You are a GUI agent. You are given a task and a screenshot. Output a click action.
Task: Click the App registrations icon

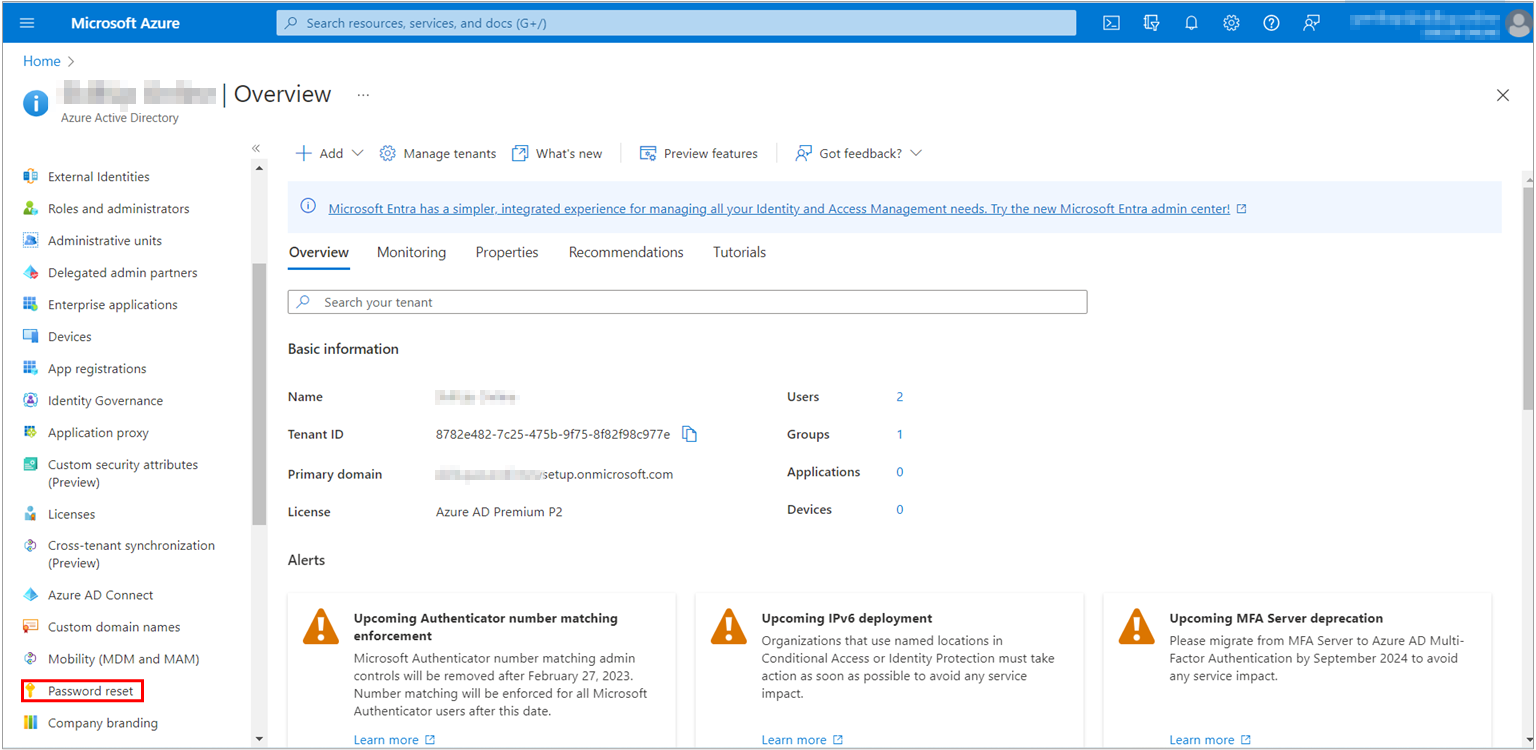coord(30,369)
